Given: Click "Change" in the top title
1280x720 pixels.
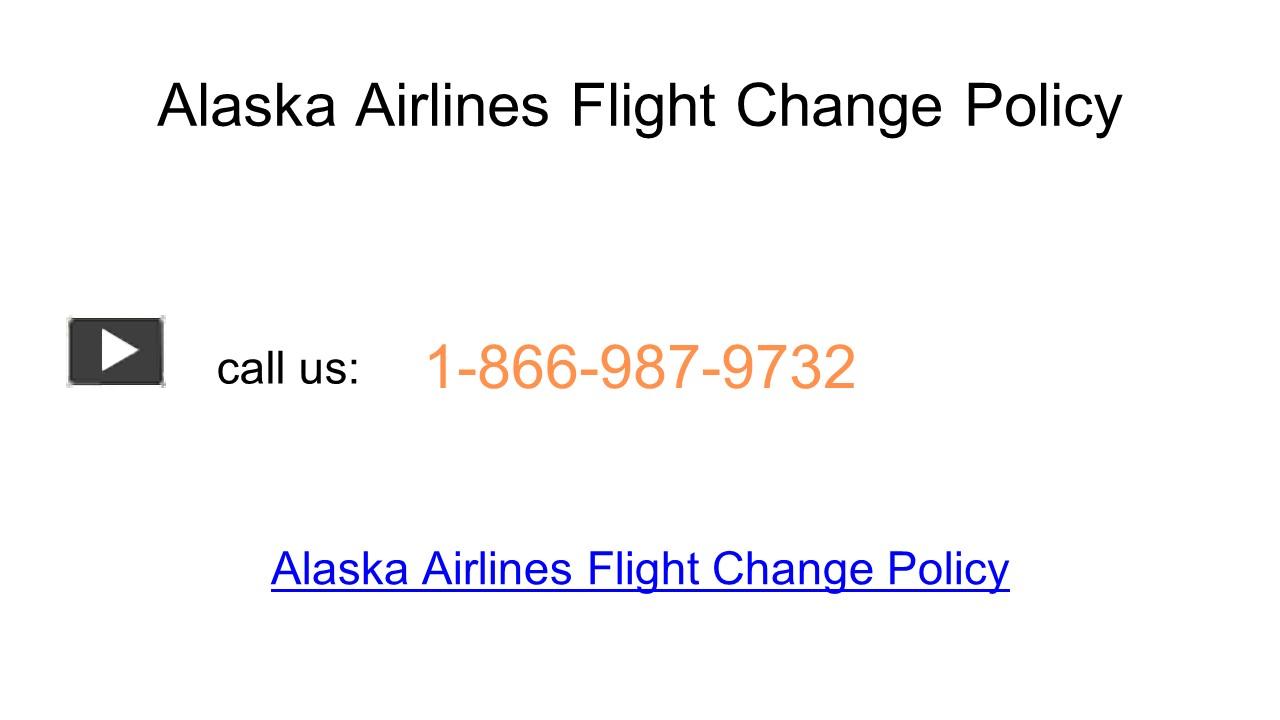Looking at the screenshot, I should pos(840,106).
